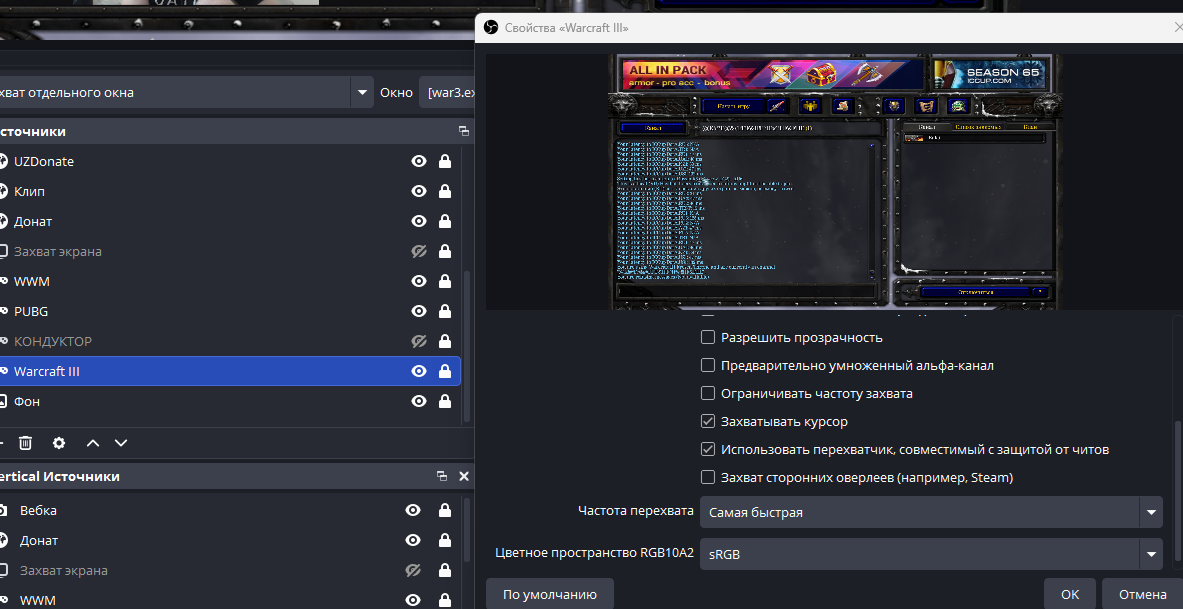Enable Ограничивать частоту захвата
Image resolution: width=1183 pixels, height=609 pixels.
click(708, 393)
